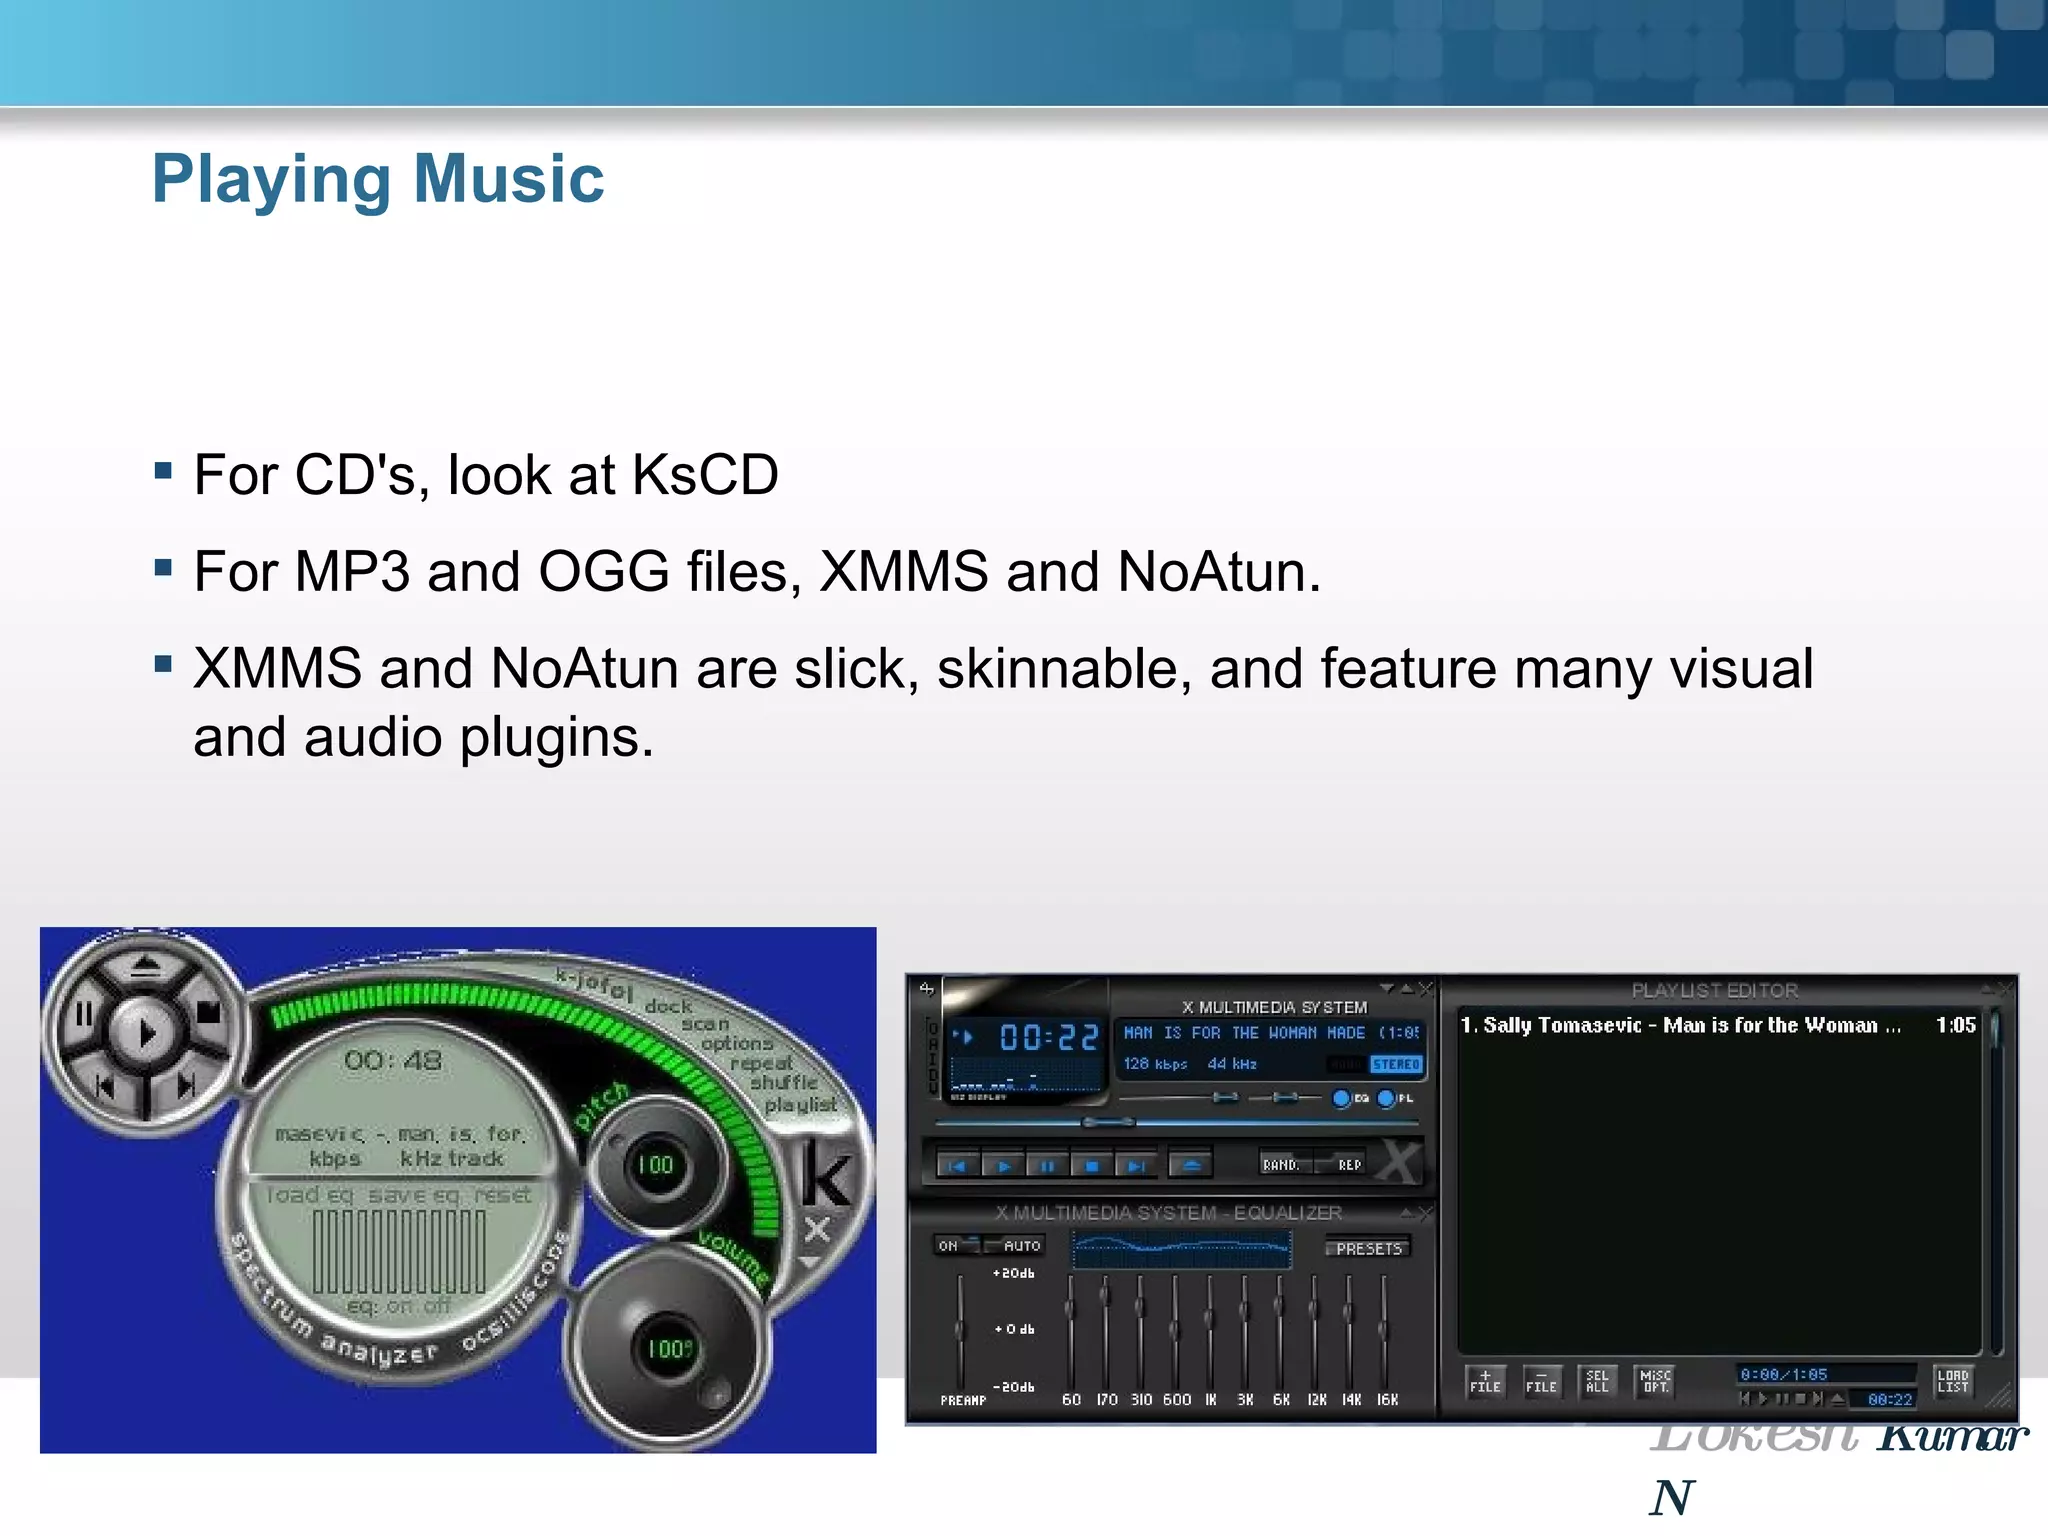Shade the equalizer window with its arrow
2048x1536 pixels.
(1407, 1213)
